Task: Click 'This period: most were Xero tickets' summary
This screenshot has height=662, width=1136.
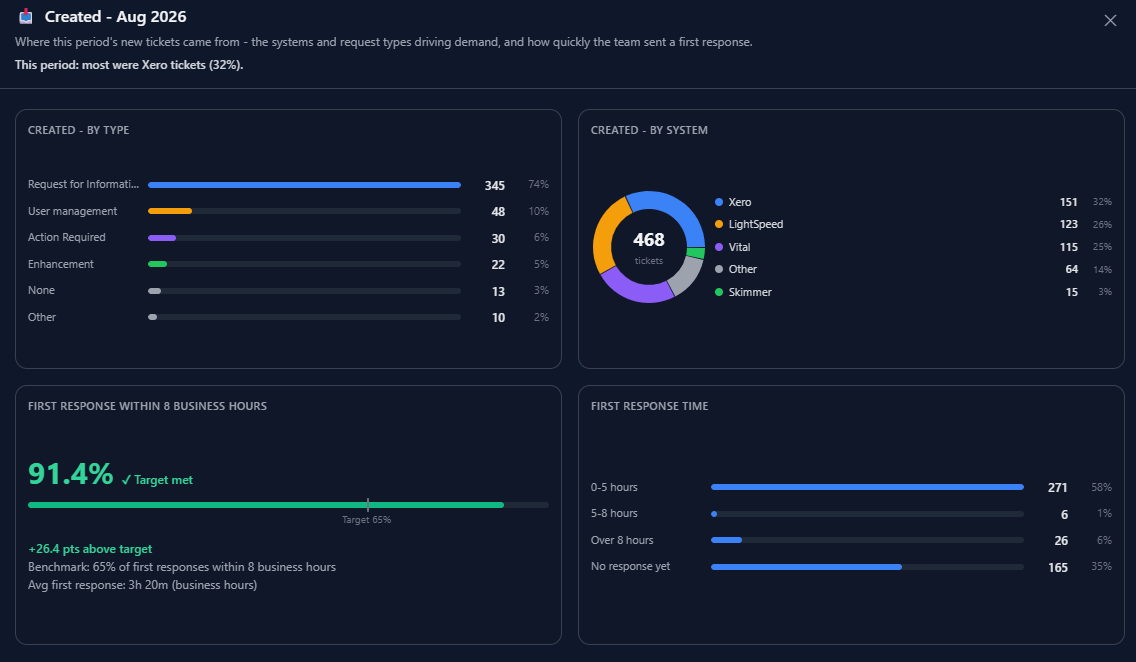Action: point(129,65)
